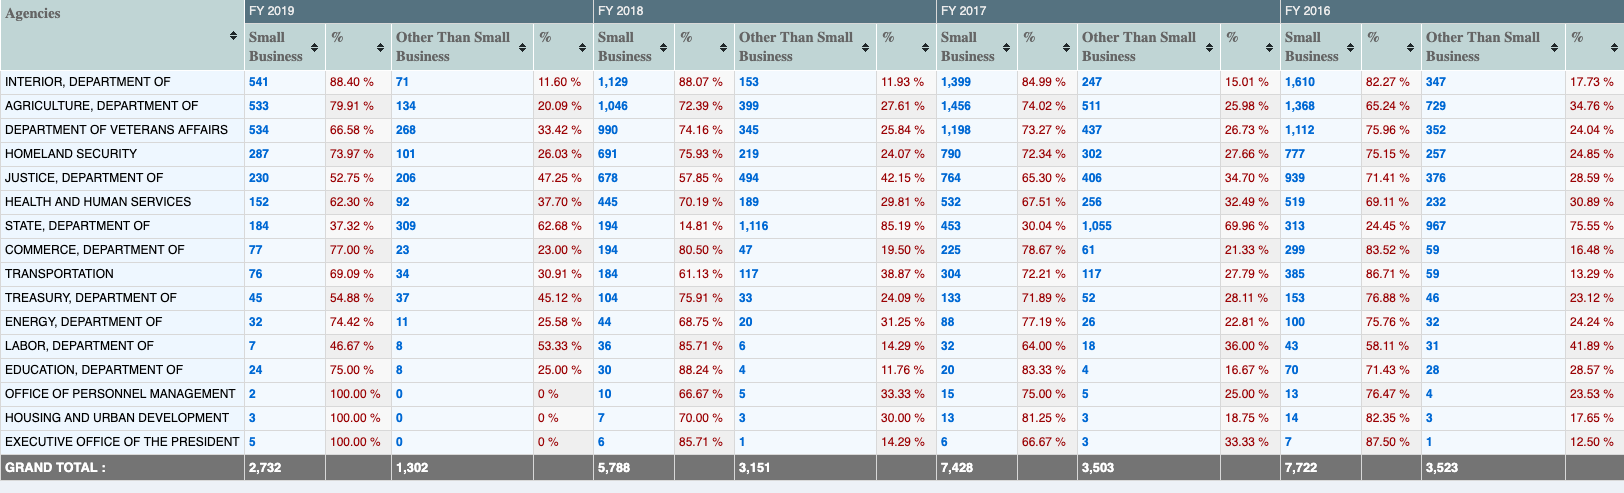Sort by Agencies column arrow icon

tap(234, 36)
